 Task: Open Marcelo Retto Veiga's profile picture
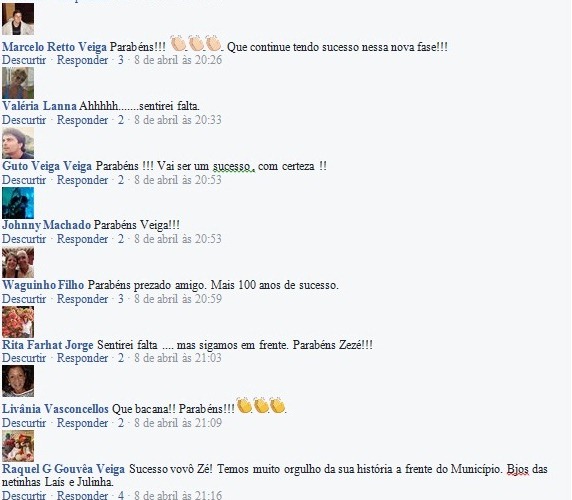[x=18, y=19]
